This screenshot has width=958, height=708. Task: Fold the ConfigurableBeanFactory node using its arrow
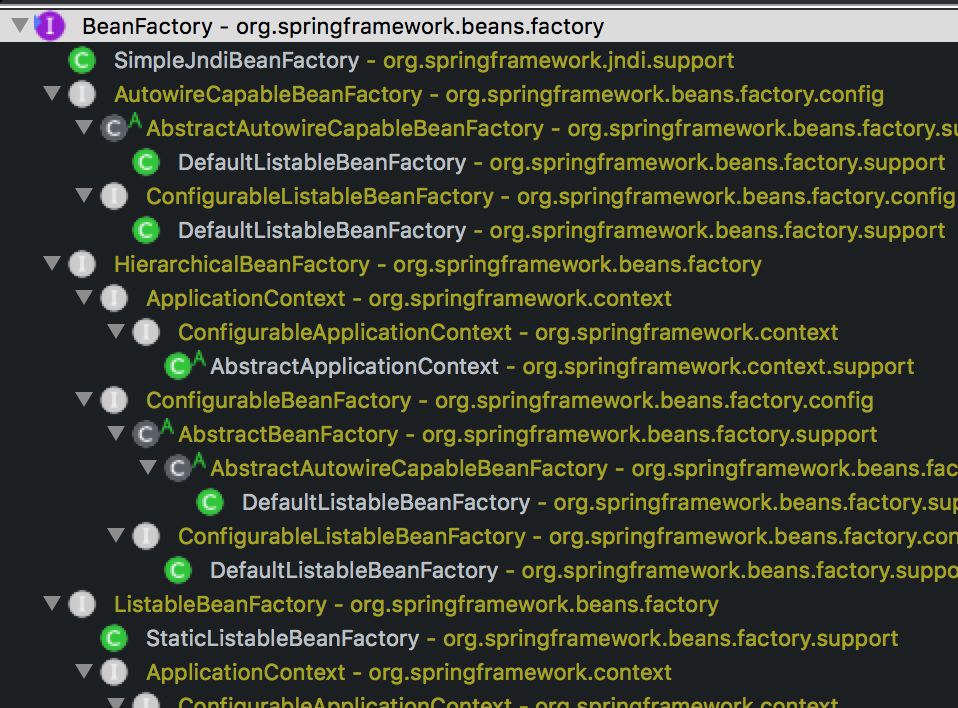click(84, 400)
